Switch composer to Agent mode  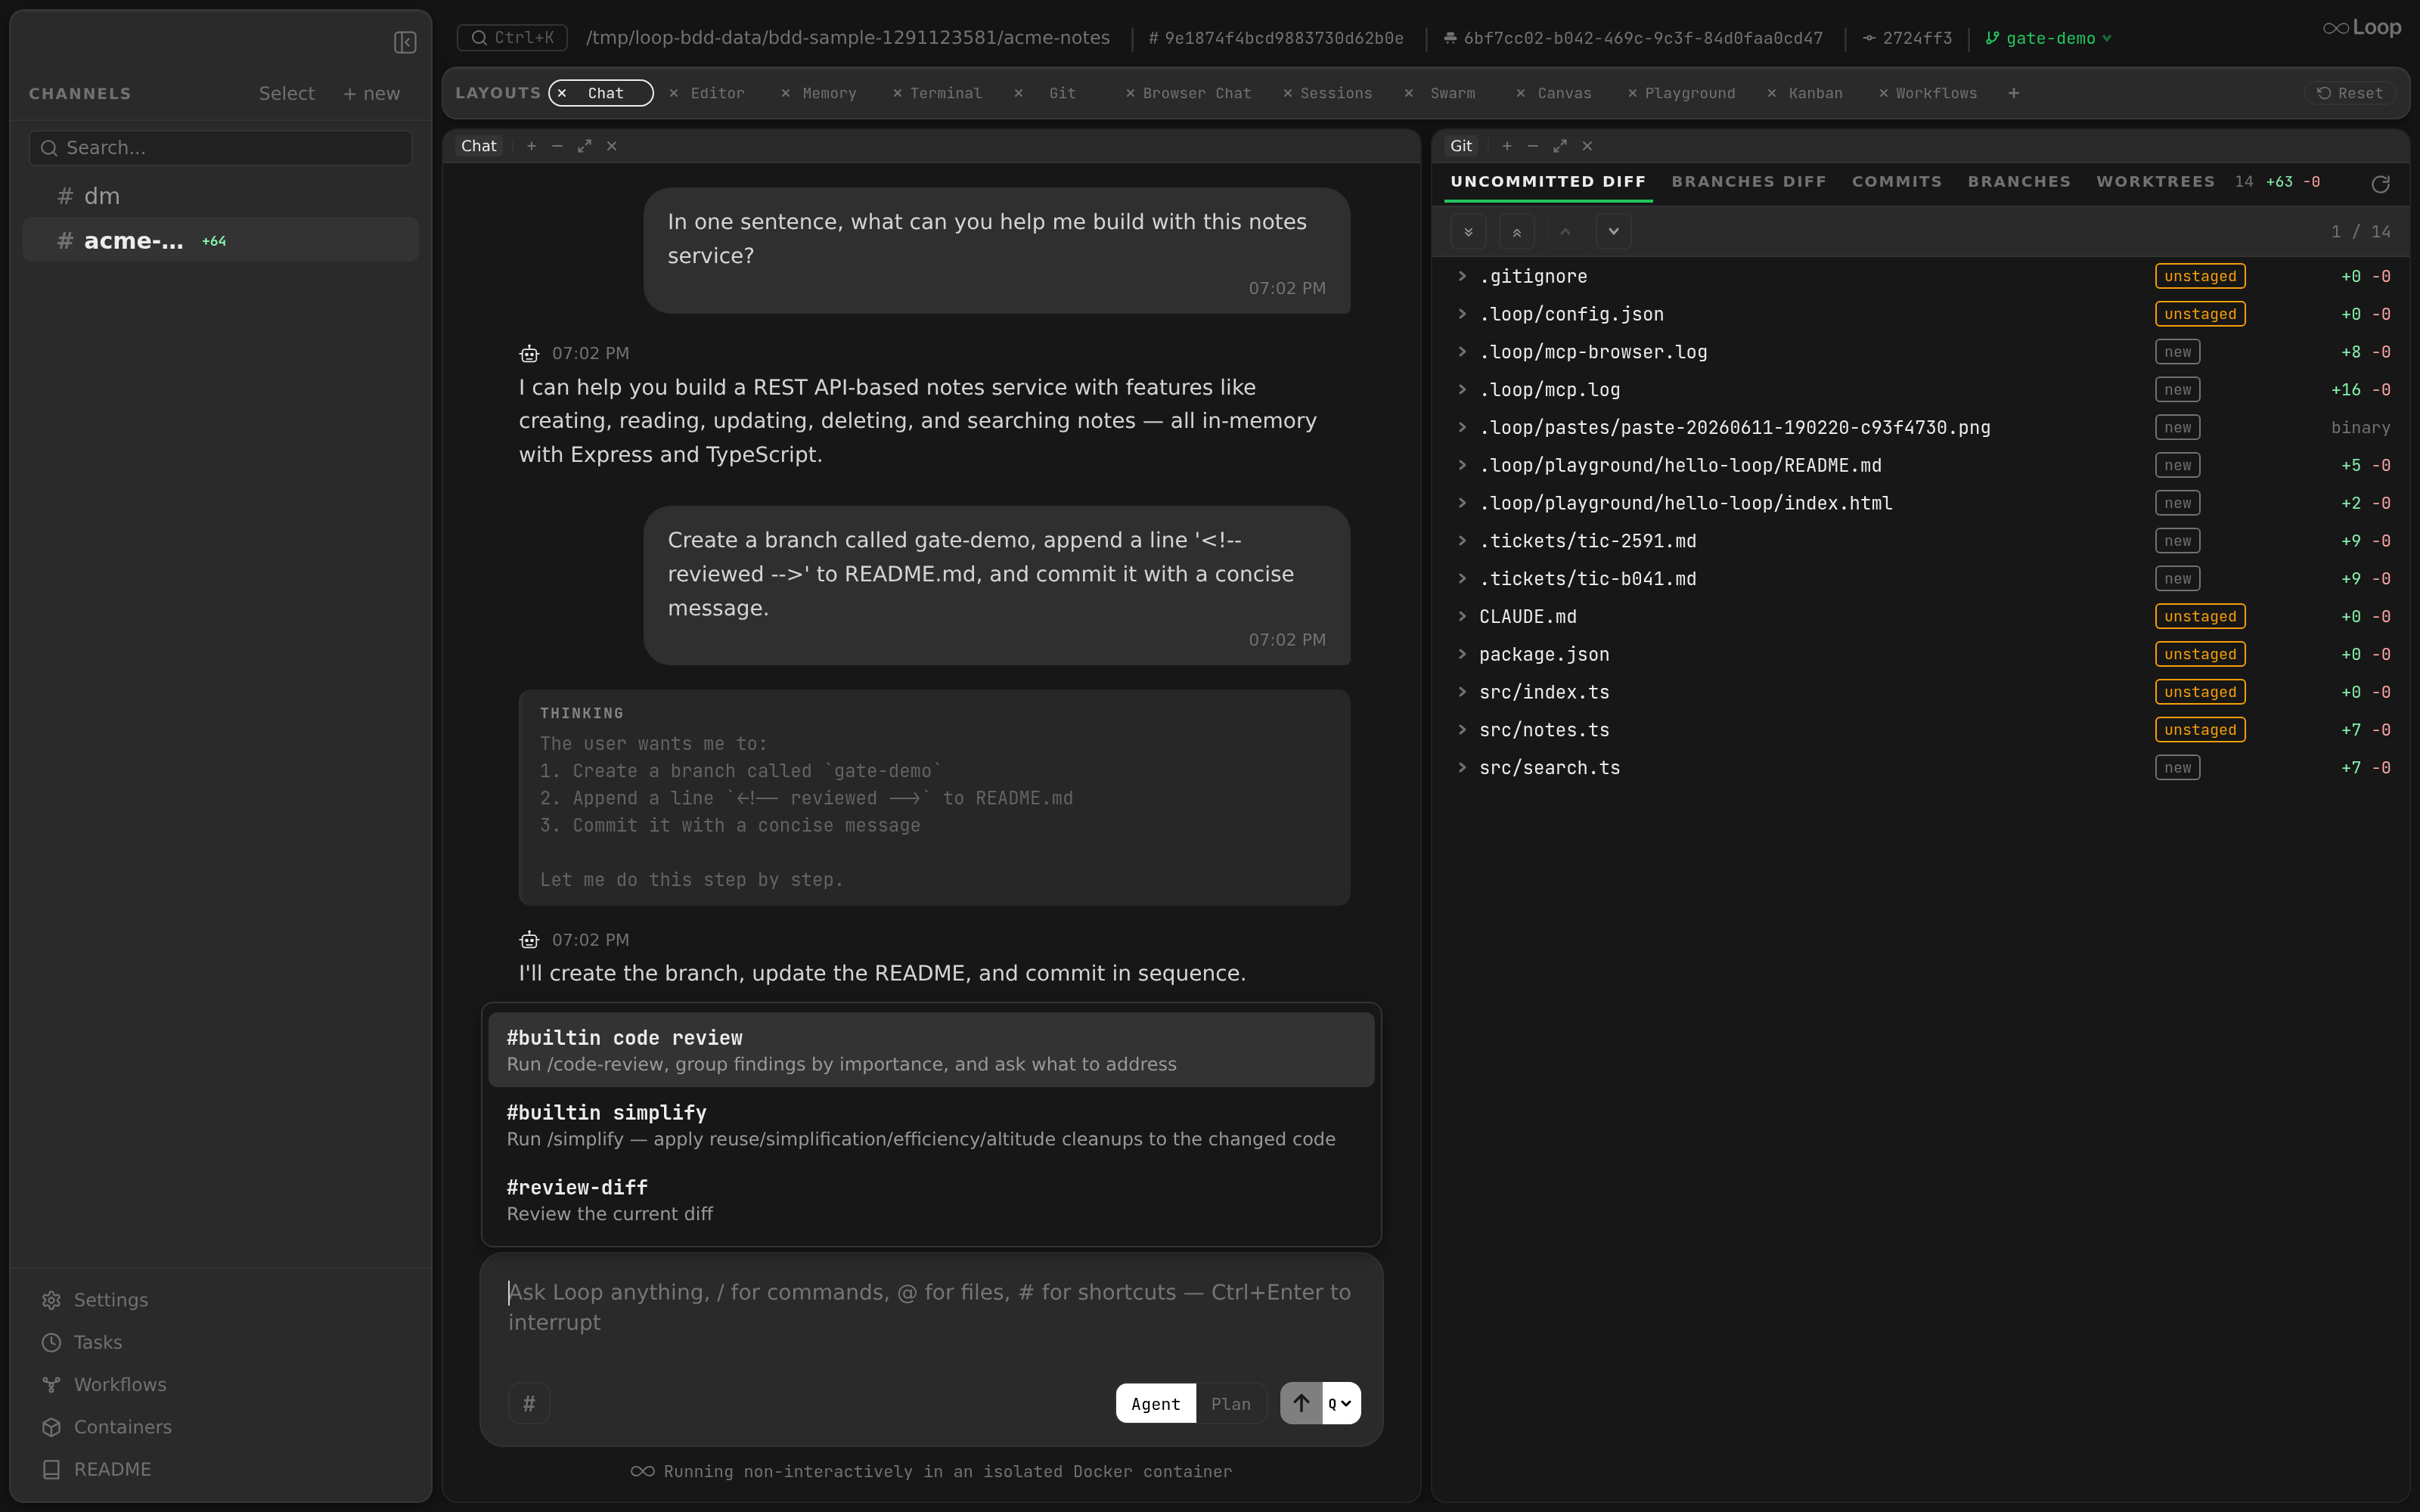tap(1155, 1404)
